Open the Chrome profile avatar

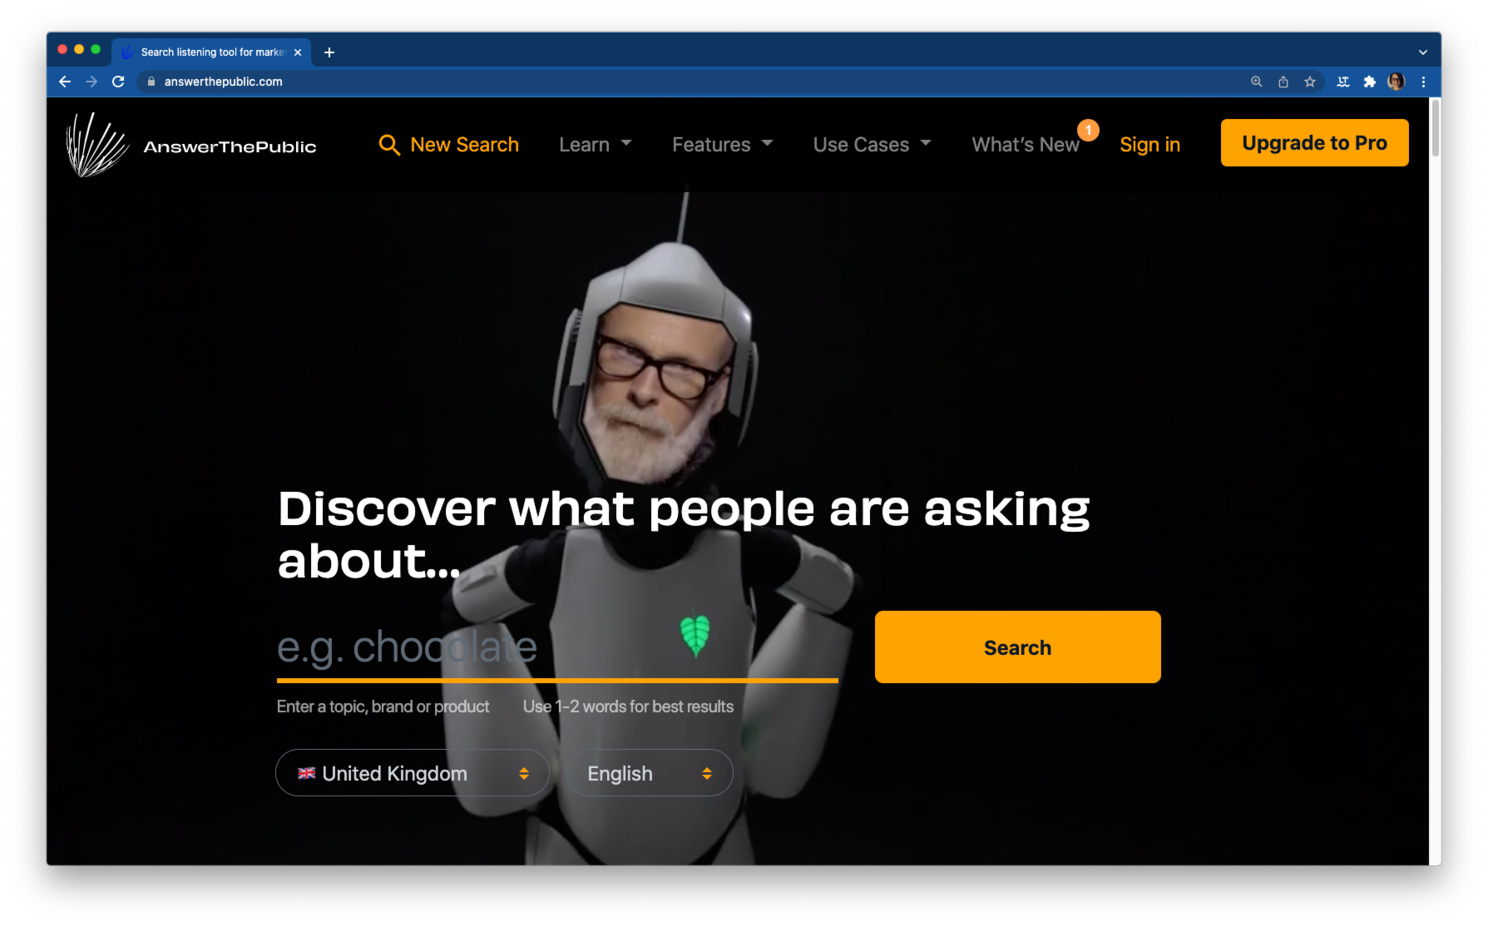(1396, 82)
